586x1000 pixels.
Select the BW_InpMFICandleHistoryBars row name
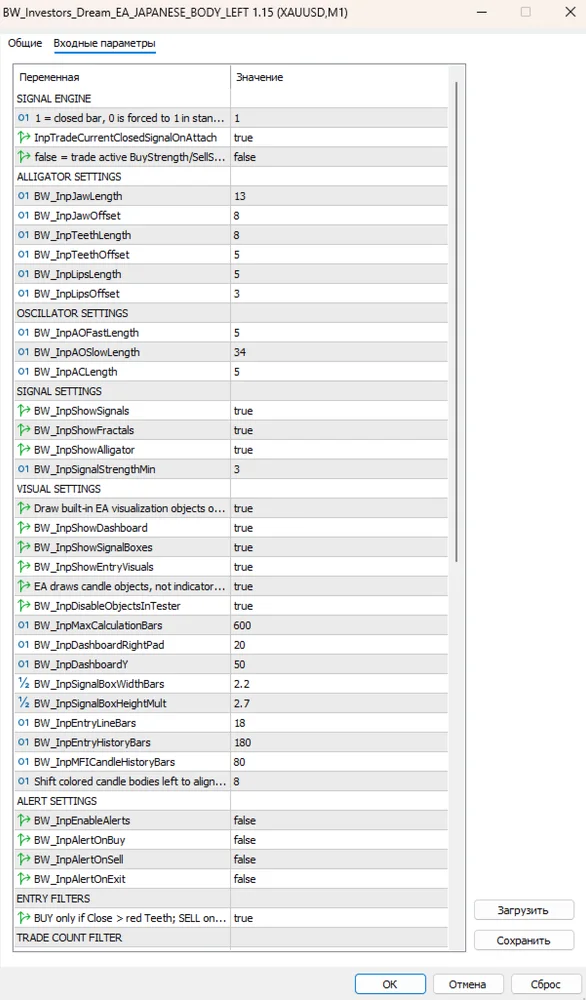pyautogui.click(x=105, y=762)
